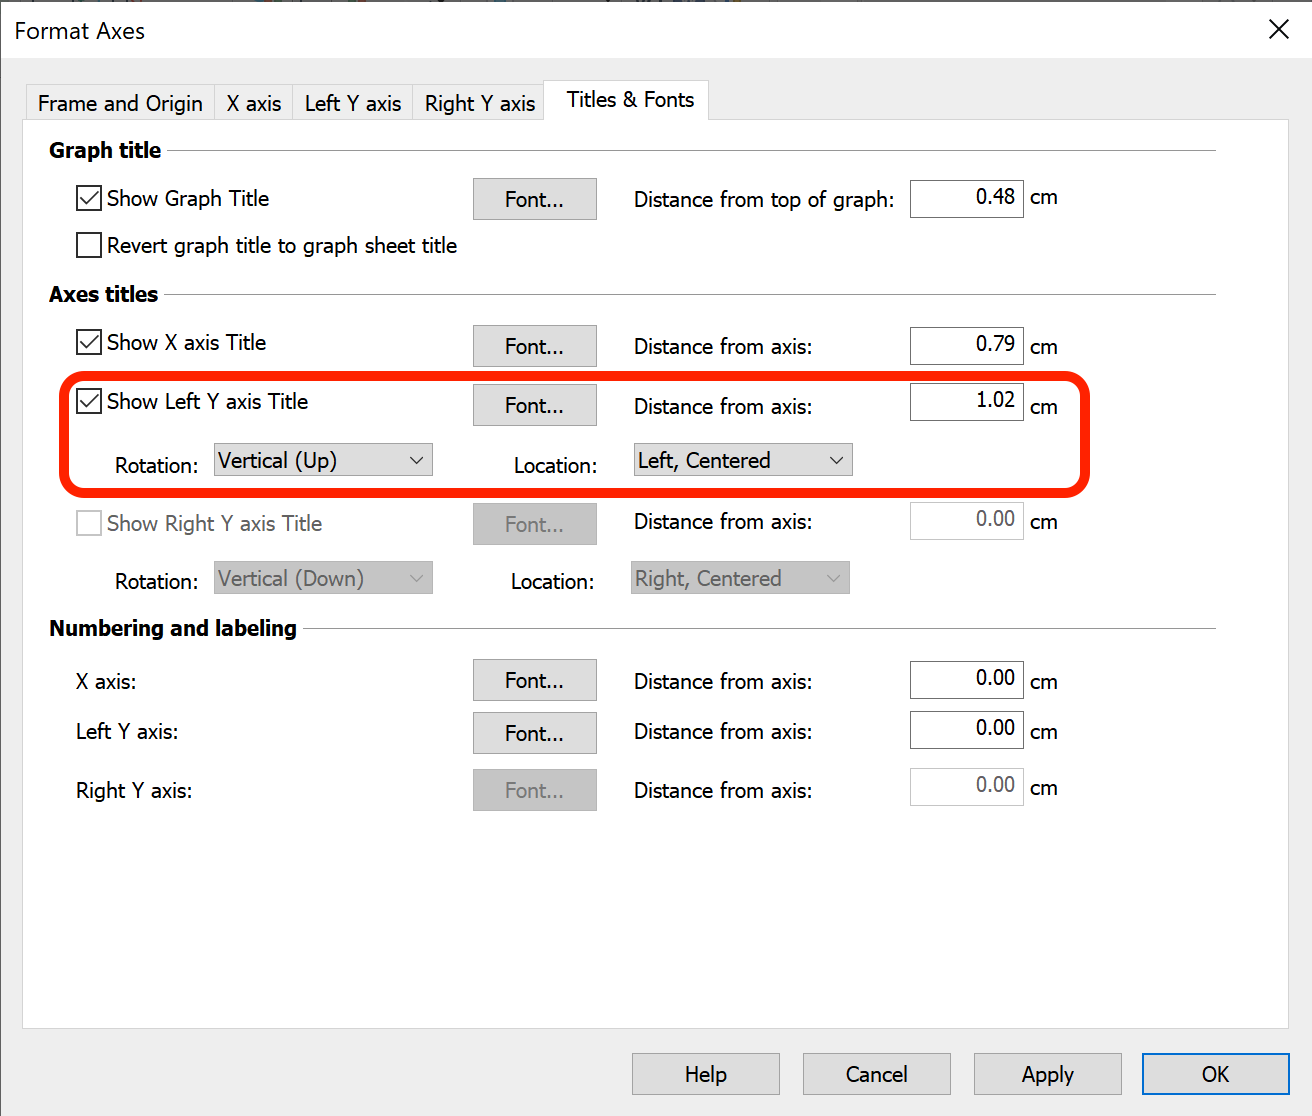1312x1116 pixels.
Task: Toggle Show X axis Title checkbox
Action: click(89, 342)
